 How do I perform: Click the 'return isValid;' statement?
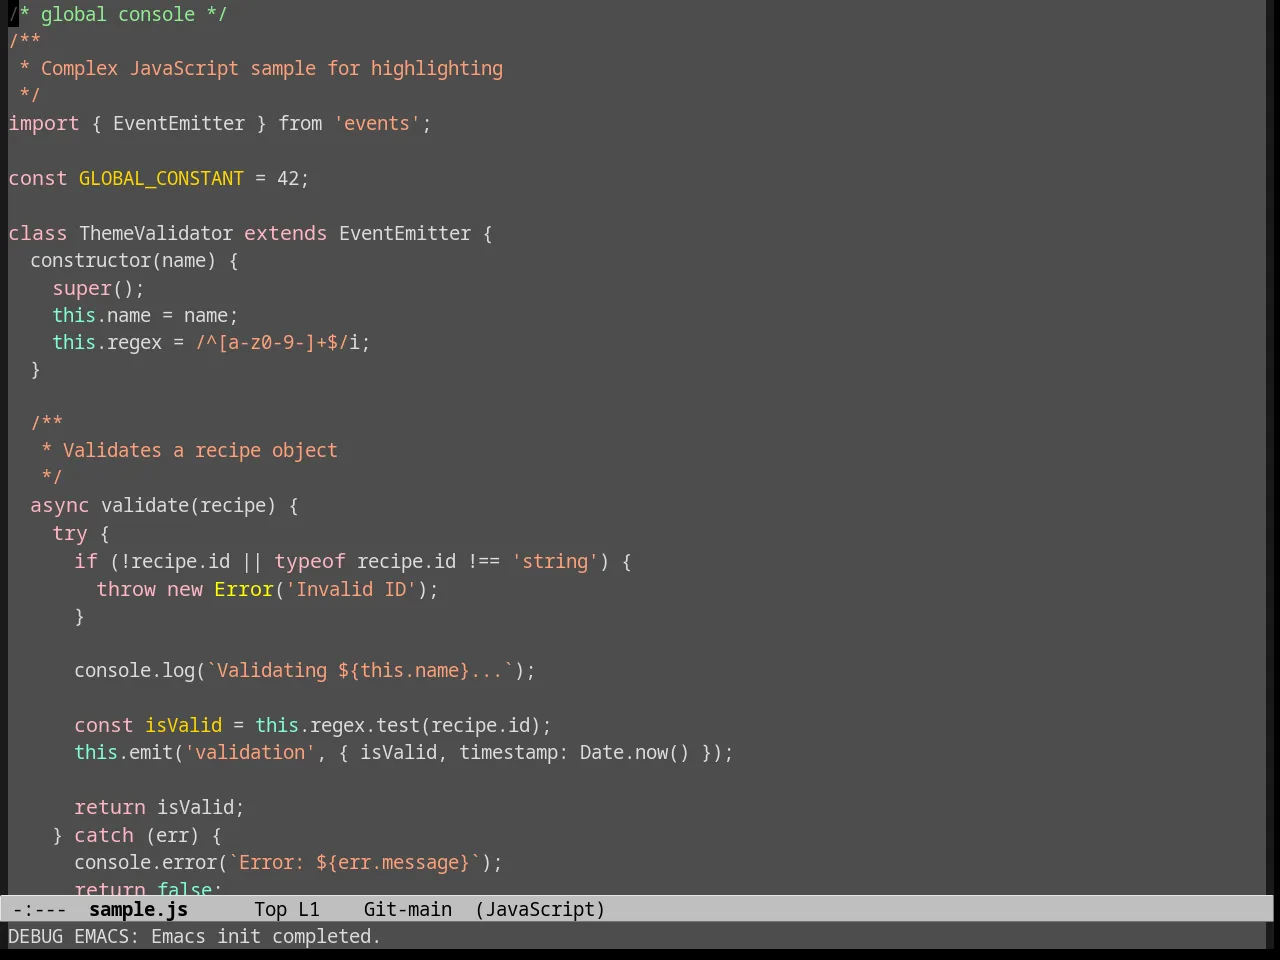(x=159, y=807)
